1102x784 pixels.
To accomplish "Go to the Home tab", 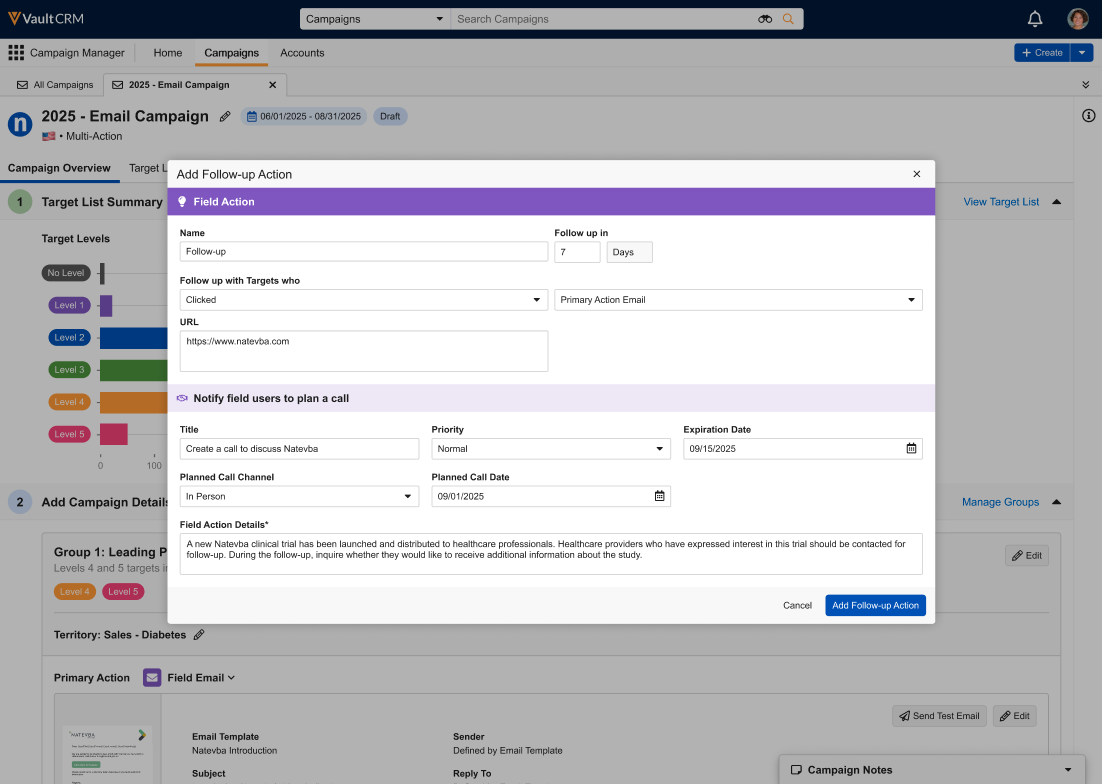I will click(168, 53).
